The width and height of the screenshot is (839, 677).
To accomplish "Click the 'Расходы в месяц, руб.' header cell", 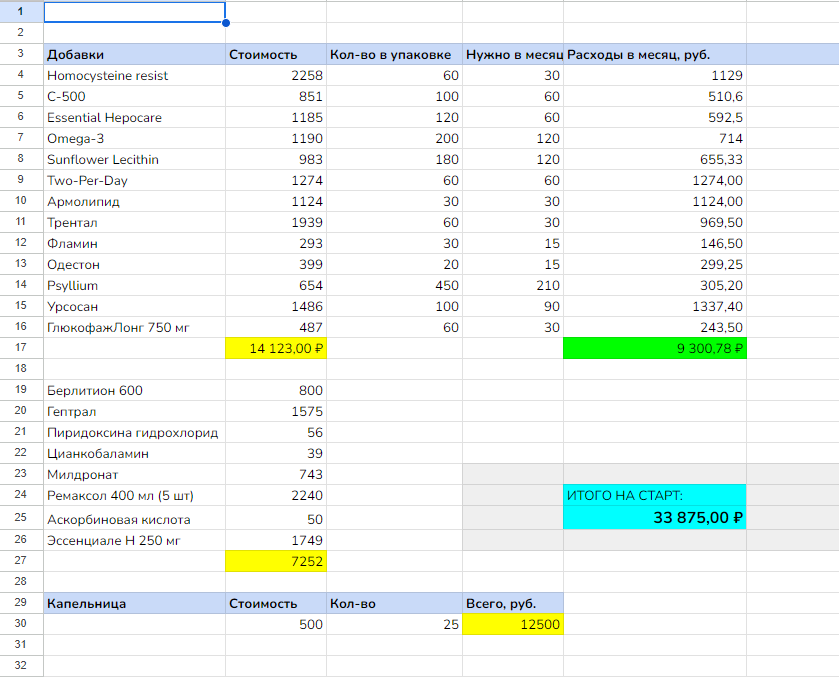I will pos(654,54).
